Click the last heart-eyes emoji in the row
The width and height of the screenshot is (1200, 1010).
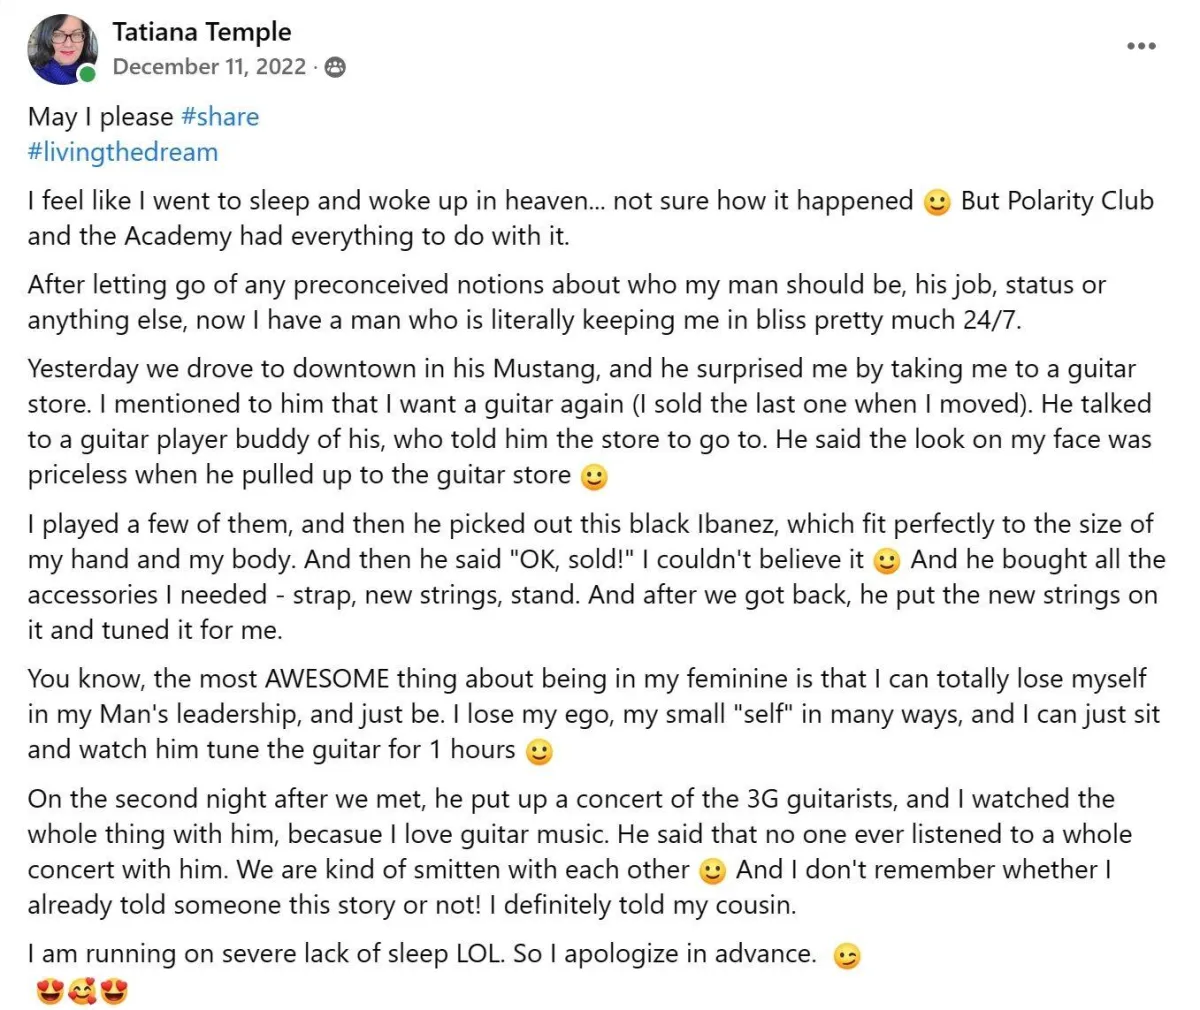115,993
